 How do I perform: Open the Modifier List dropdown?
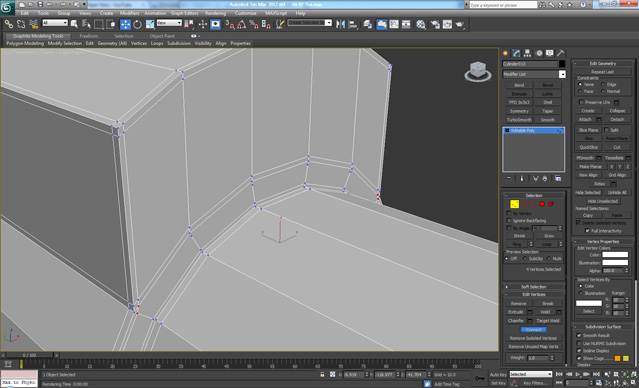tap(562, 74)
